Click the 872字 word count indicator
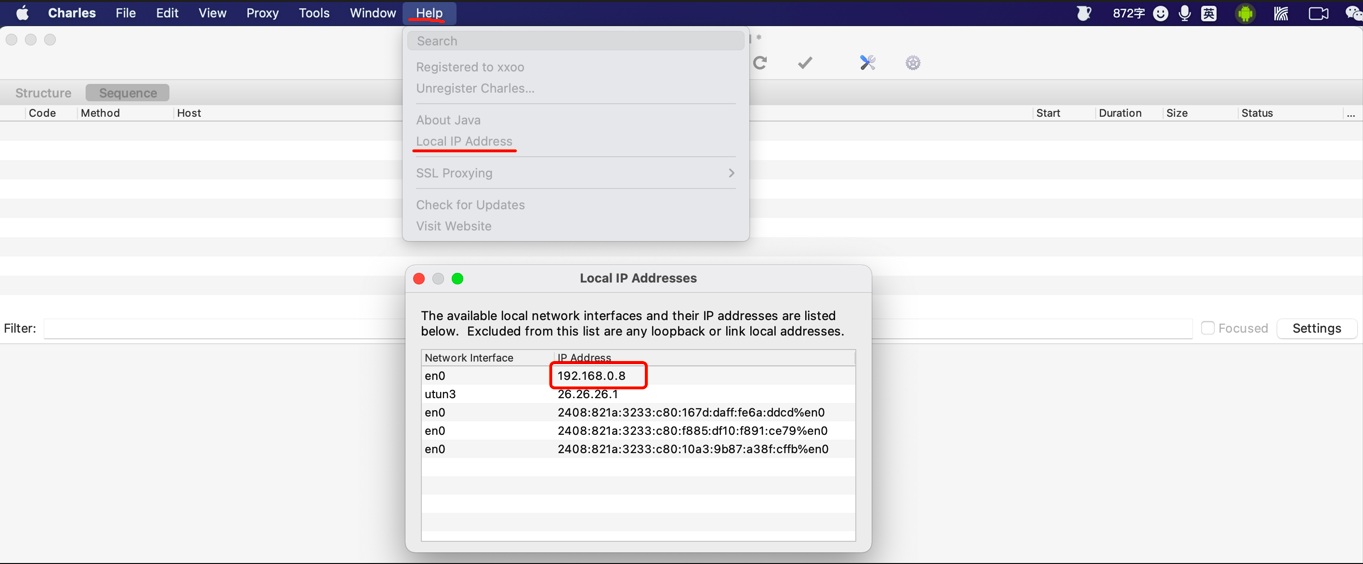The width and height of the screenshot is (1363, 564). pyautogui.click(x=1128, y=13)
